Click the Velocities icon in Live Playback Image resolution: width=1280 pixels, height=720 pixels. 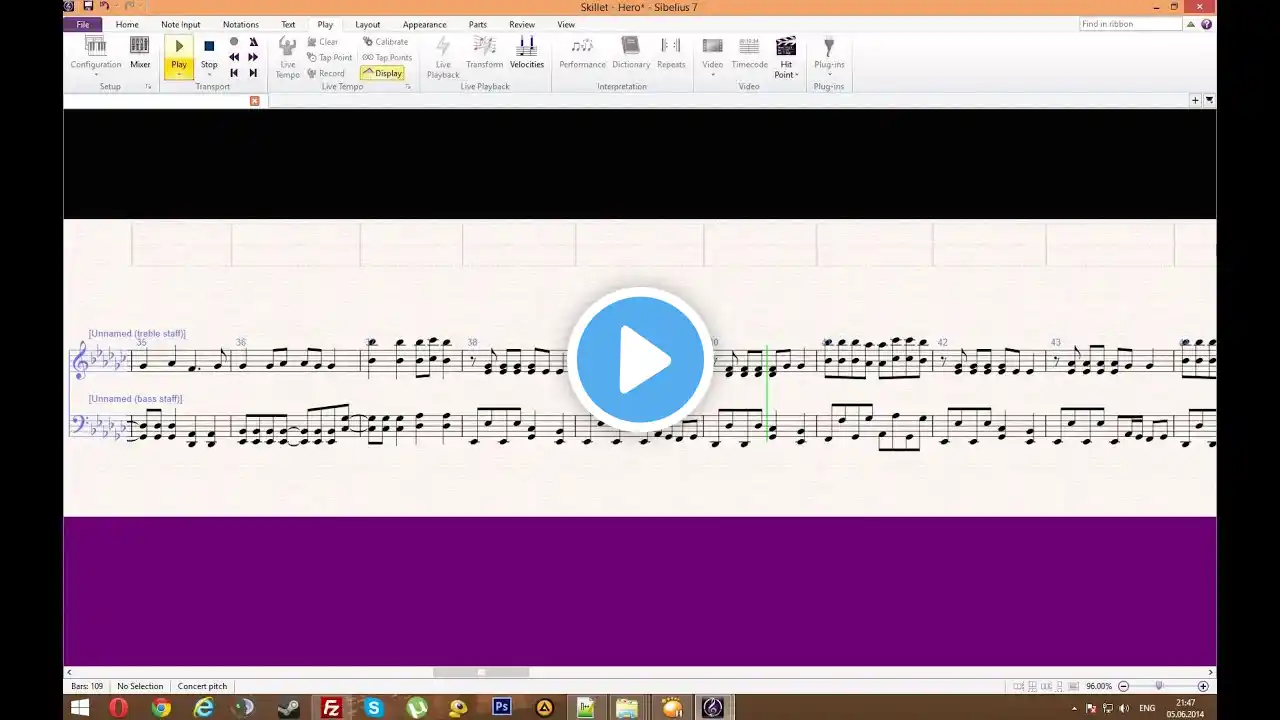(x=527, y=53)
